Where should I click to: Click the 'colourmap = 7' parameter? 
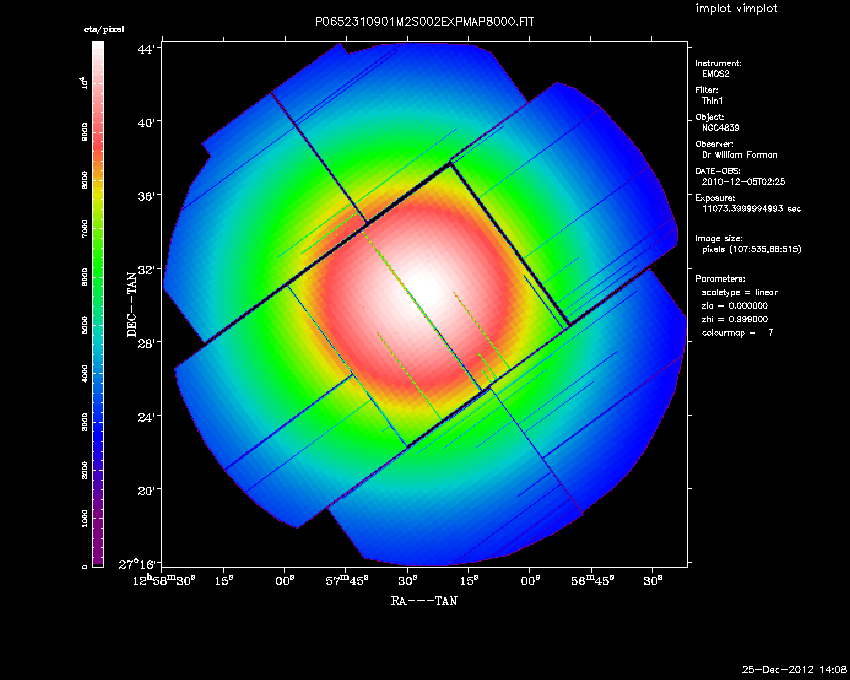click(x=738, y=331)
